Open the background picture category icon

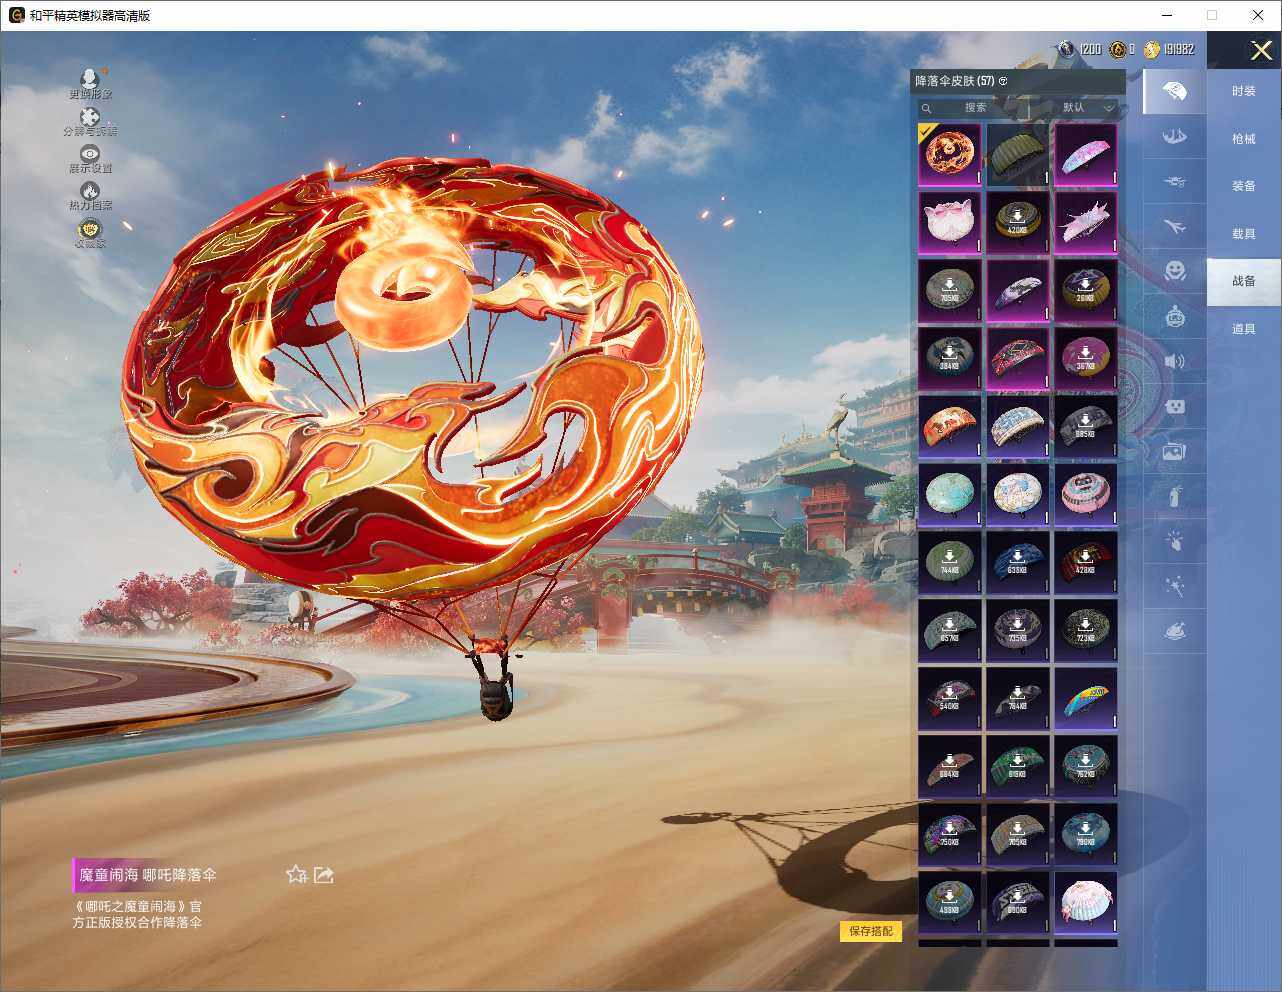(x=1175, y=451)
